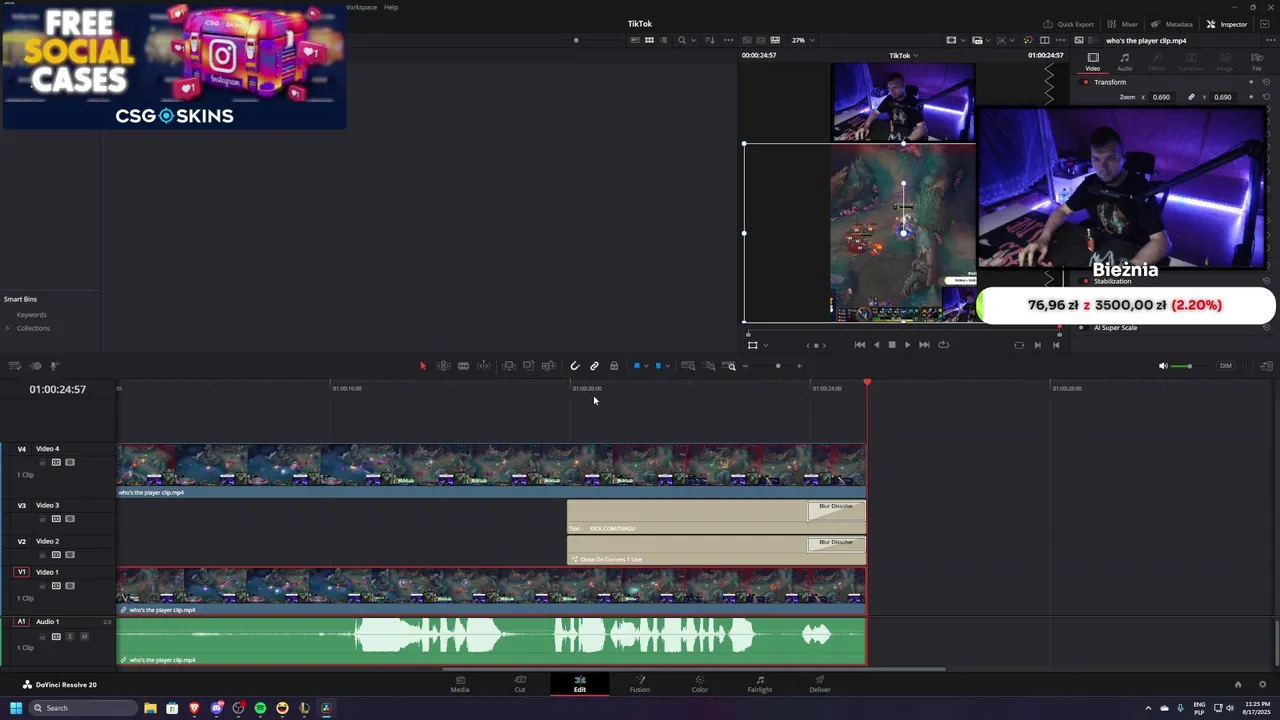Open the viewer Transform overlay dropdown

click(x=765, y=345)
